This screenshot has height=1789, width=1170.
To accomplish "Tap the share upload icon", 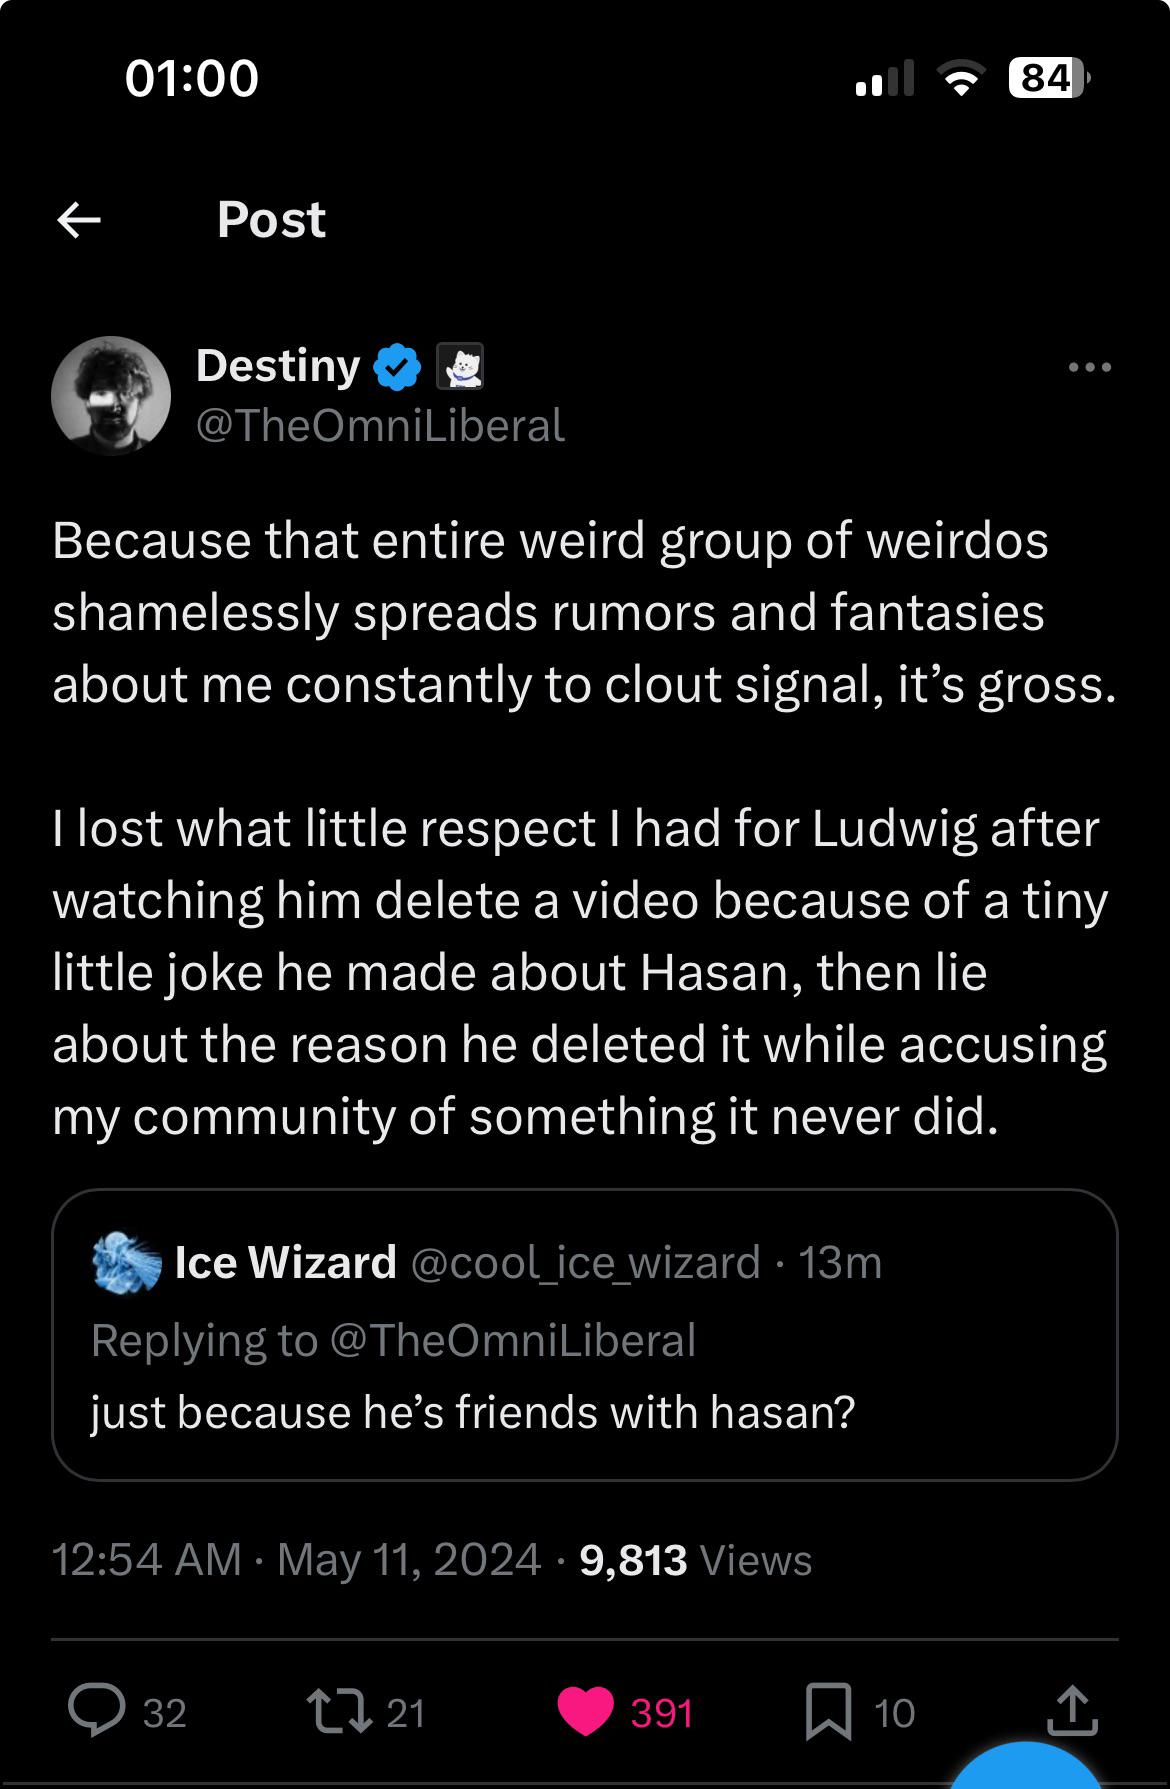I will click(x=1072, y=1710).
